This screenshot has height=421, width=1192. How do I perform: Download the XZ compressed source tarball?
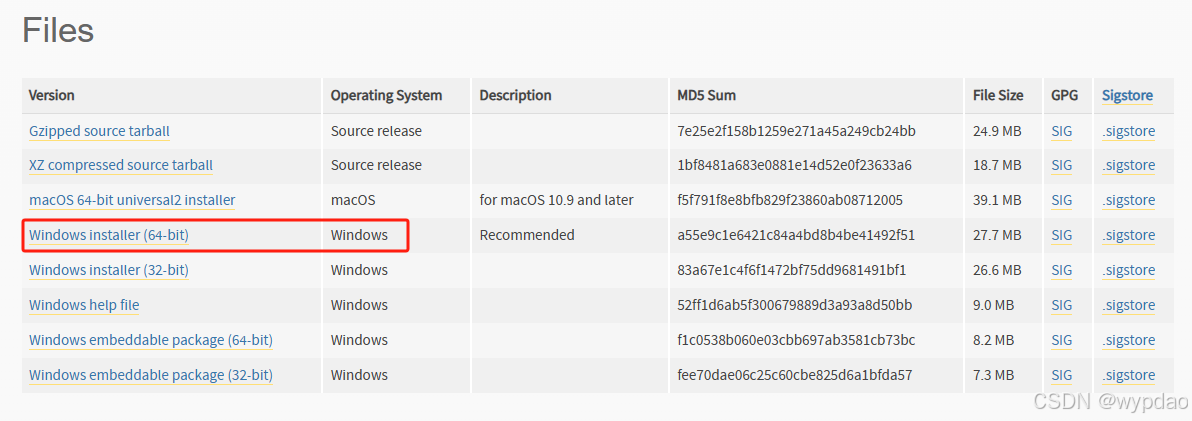121,165
